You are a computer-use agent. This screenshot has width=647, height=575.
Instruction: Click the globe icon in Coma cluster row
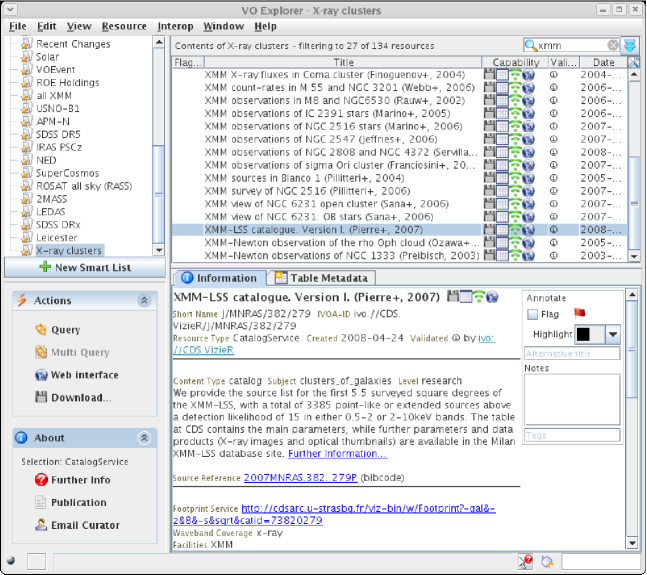529,75
